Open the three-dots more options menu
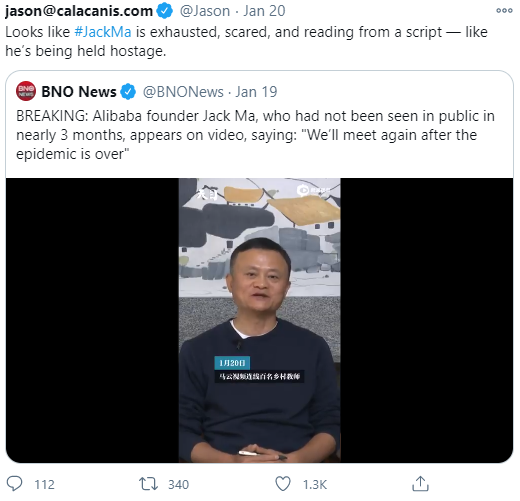Screen dimensions: 520x501 (x=504, y=11)
